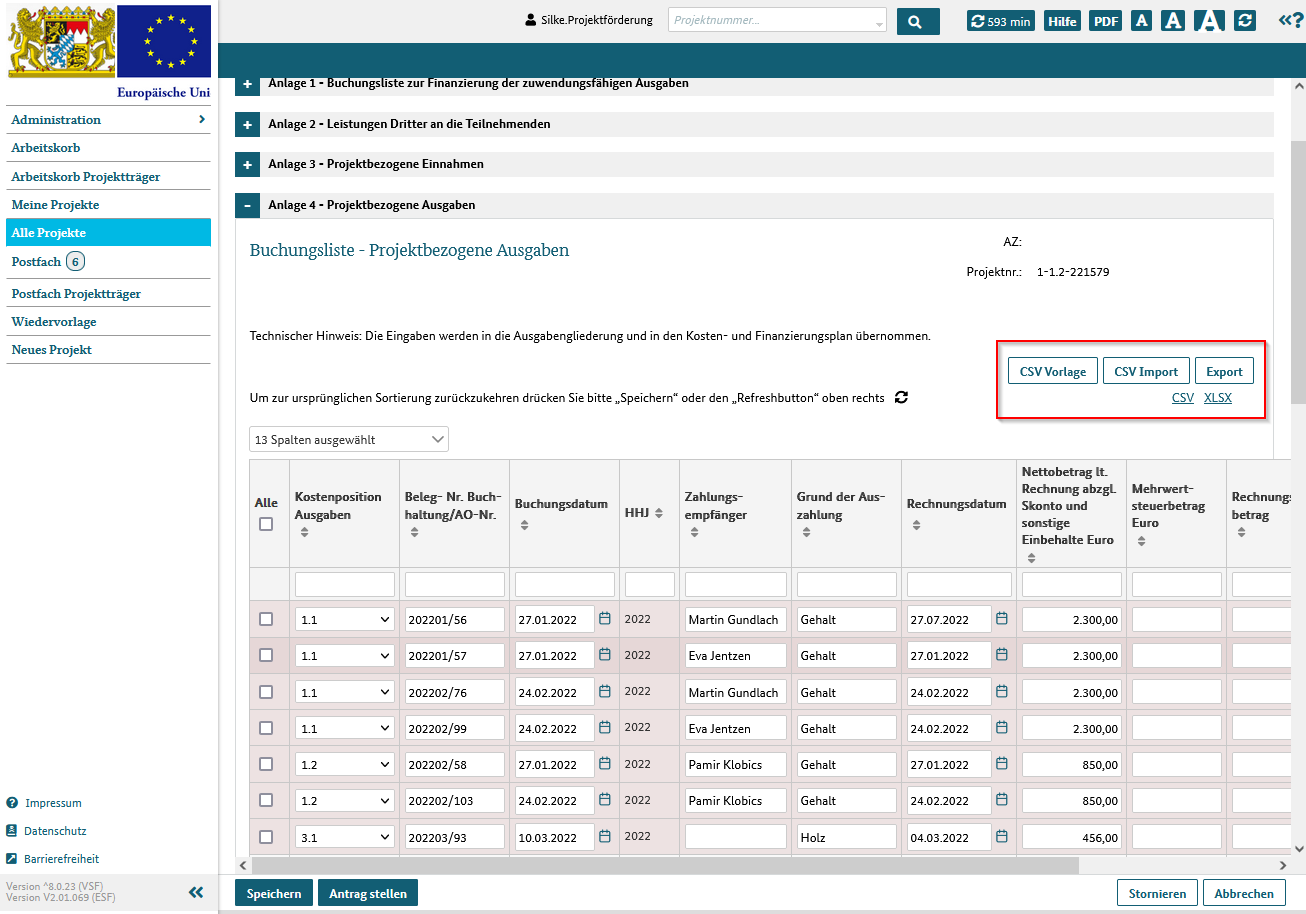Image resolution: width=1306 pixels, height=914 pixels.
Task: Click the CSV Import button
Action: click(1146, 371)
